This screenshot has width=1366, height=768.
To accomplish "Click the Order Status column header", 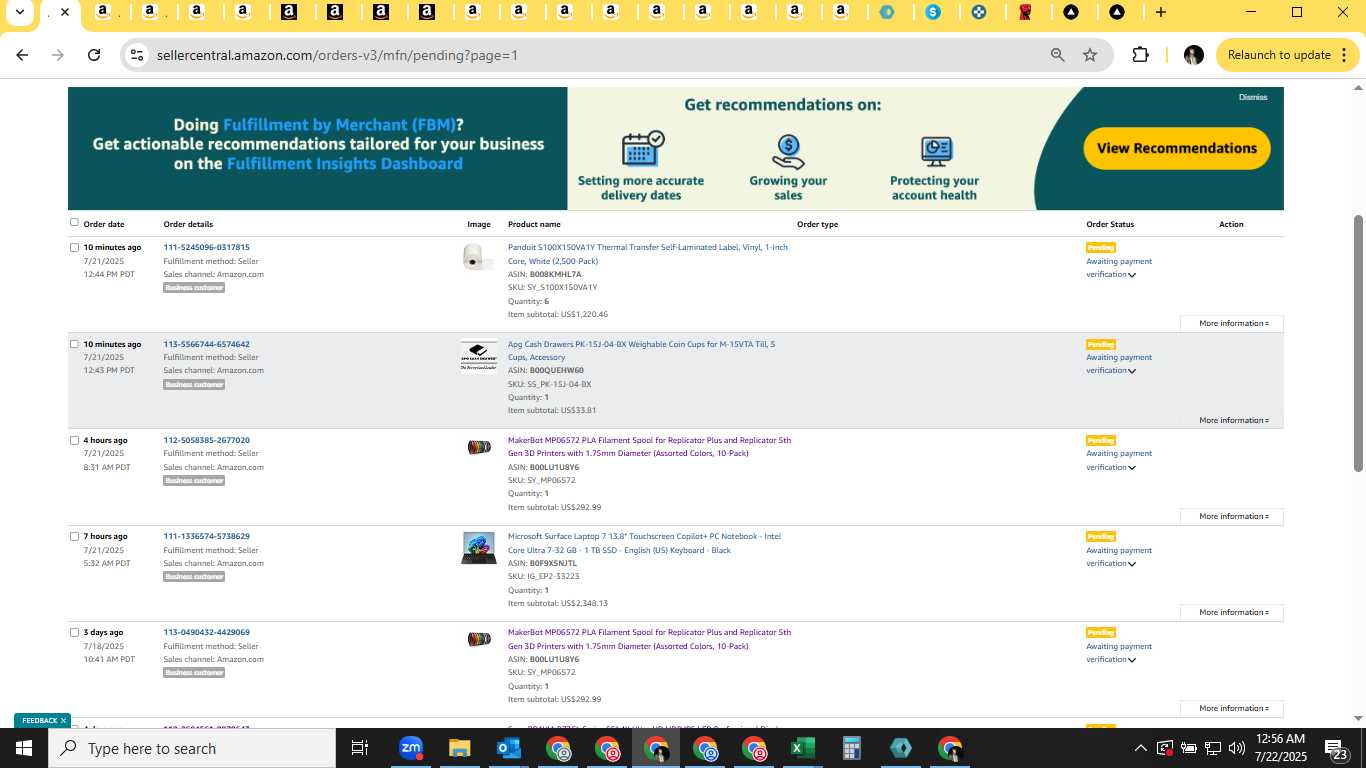I will [1110, 224].
